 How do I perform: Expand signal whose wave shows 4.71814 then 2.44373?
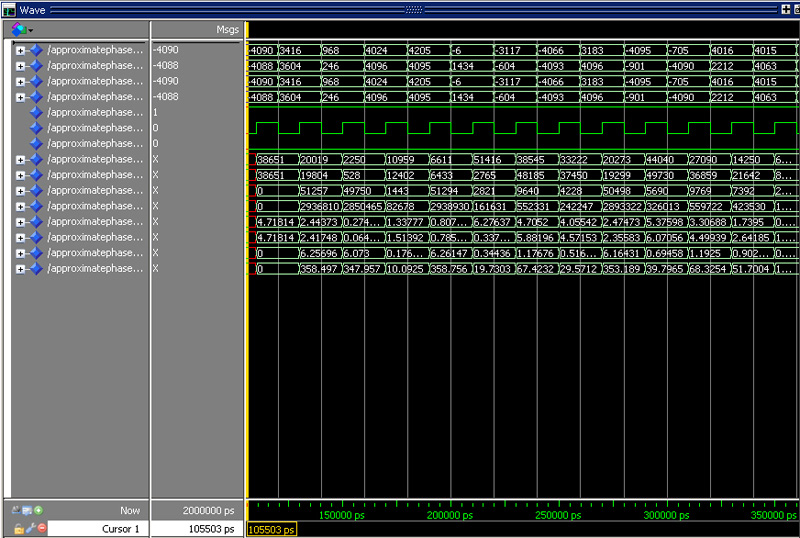point(20,222)
